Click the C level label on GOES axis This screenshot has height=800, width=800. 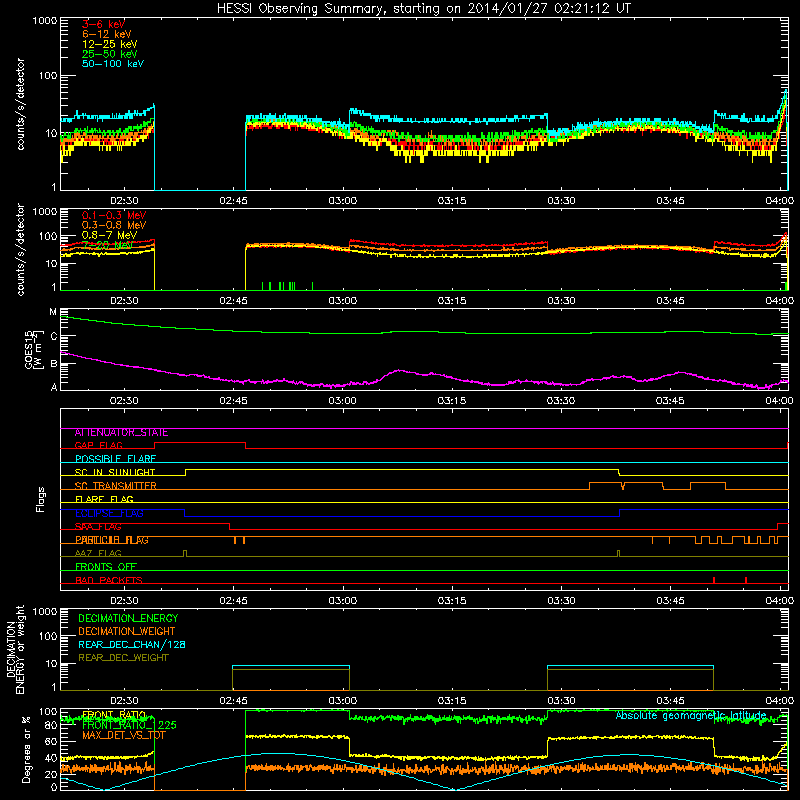click(x=53, y=336)
